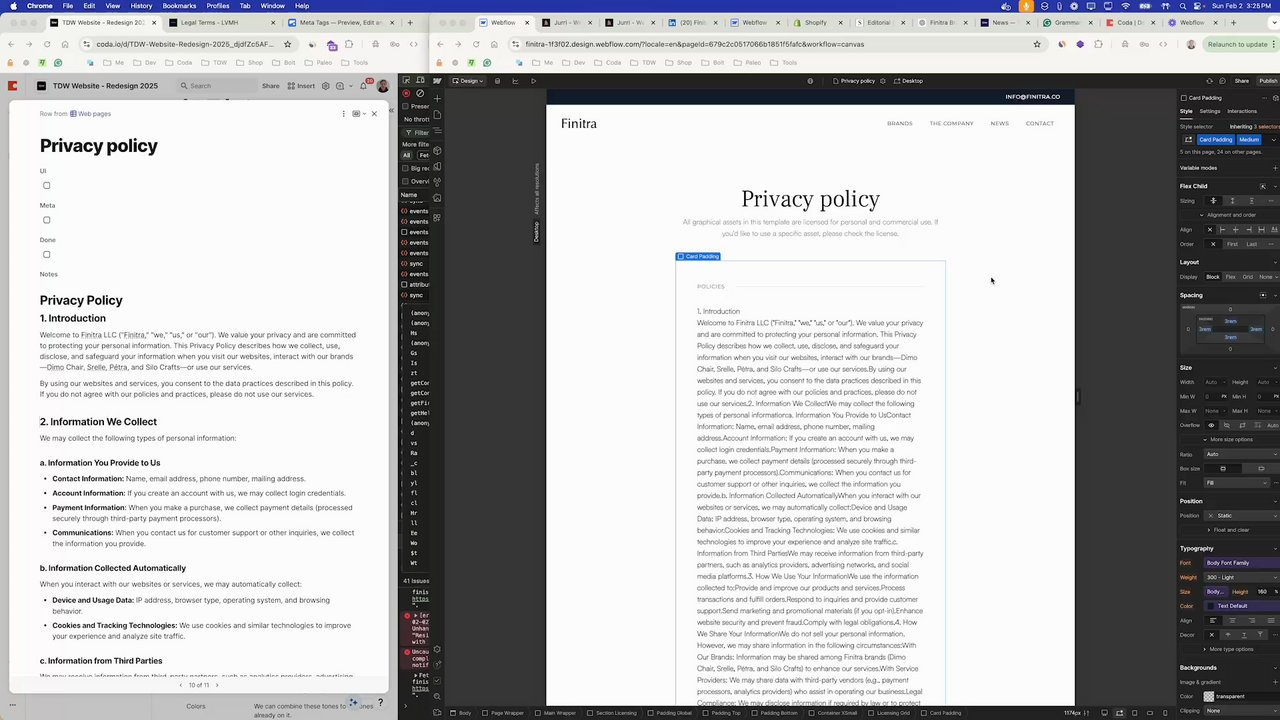
Task: Close the Coda row detail panel
Action: [374, 114]
